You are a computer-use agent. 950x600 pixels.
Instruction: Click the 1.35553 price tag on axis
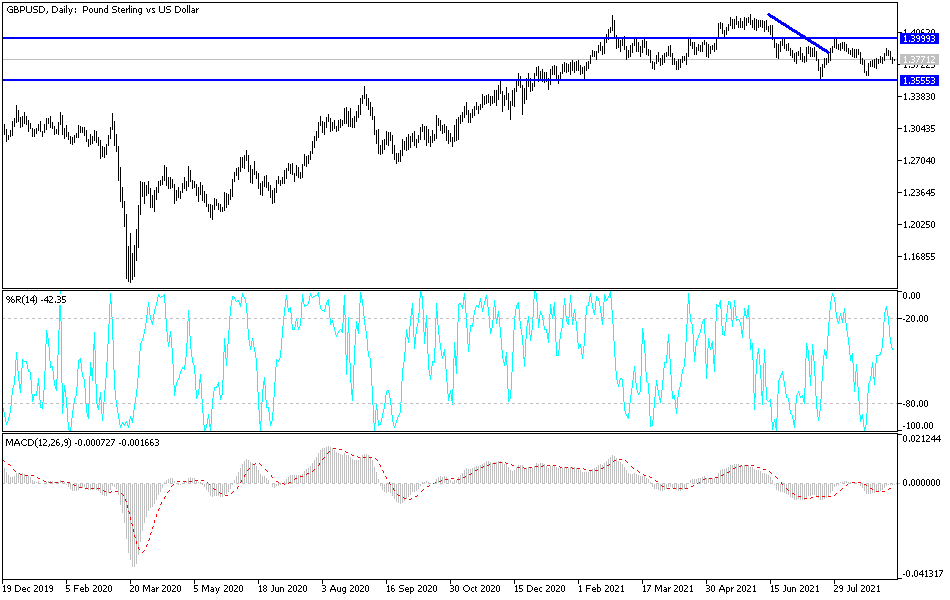click(920, 80)
